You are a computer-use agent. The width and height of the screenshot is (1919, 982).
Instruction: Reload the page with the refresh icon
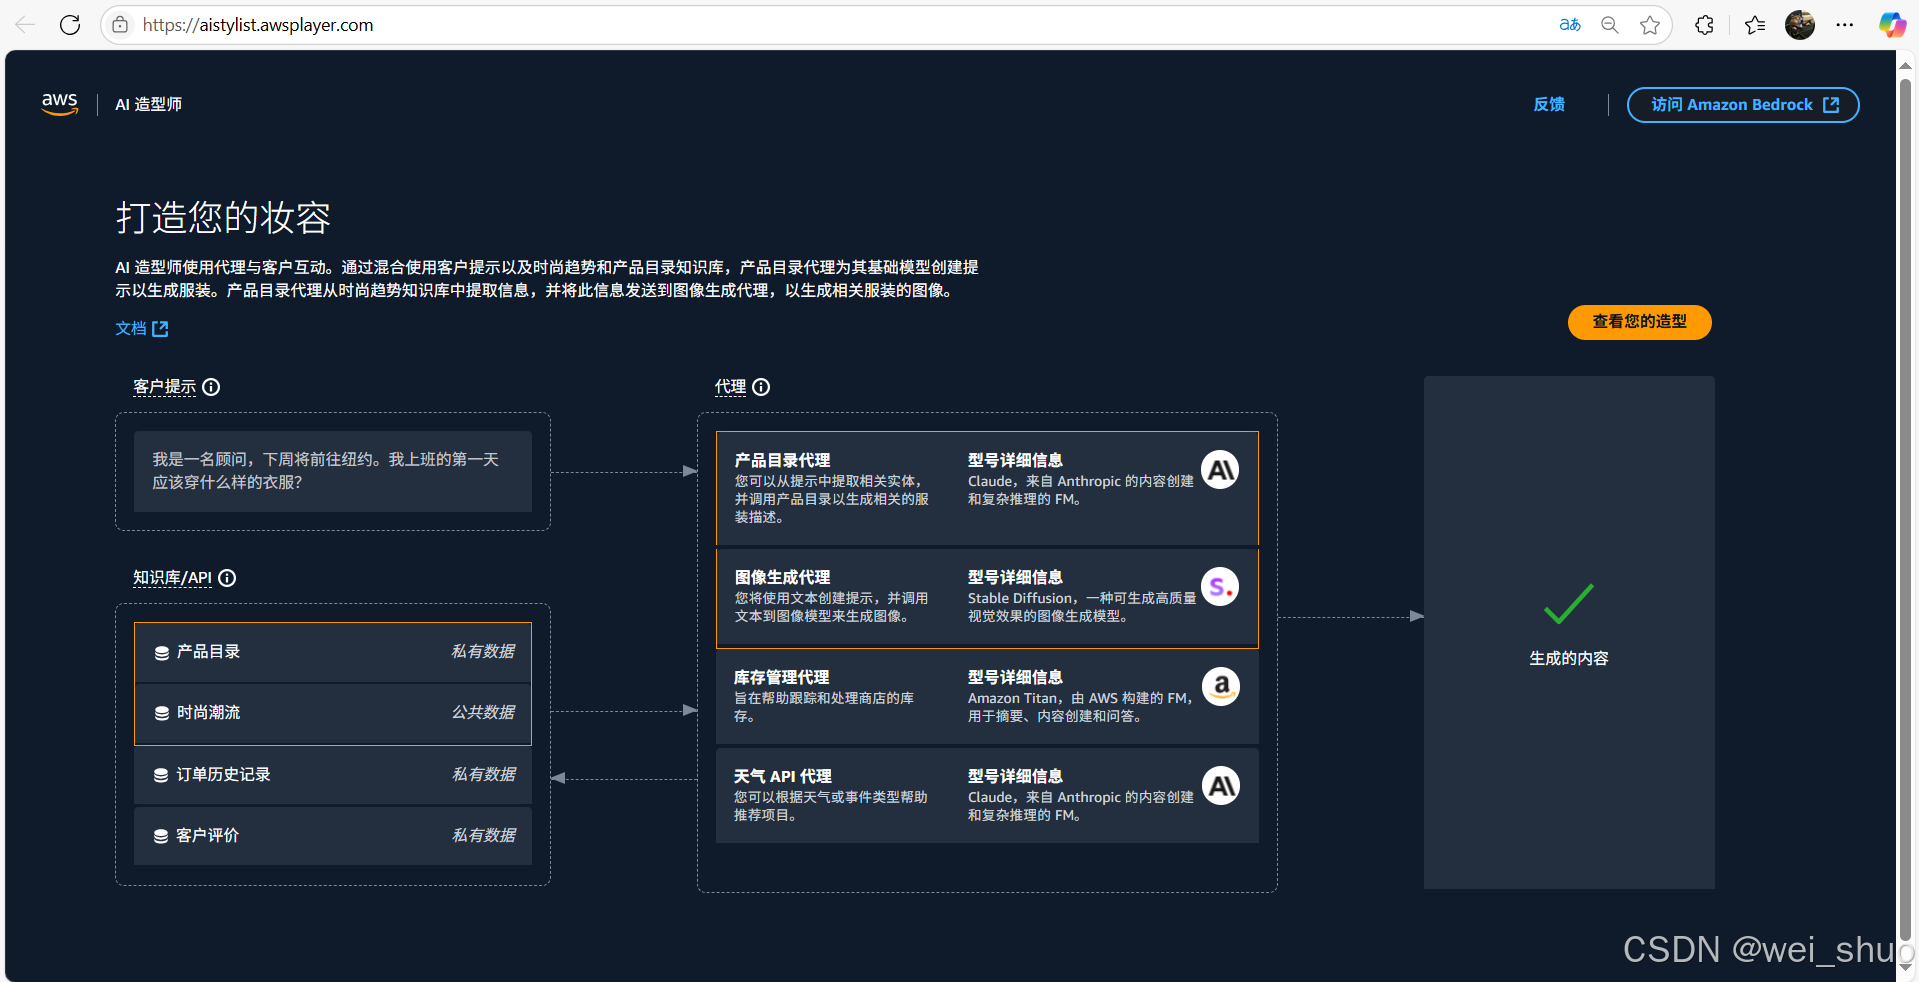coord(70,25)
